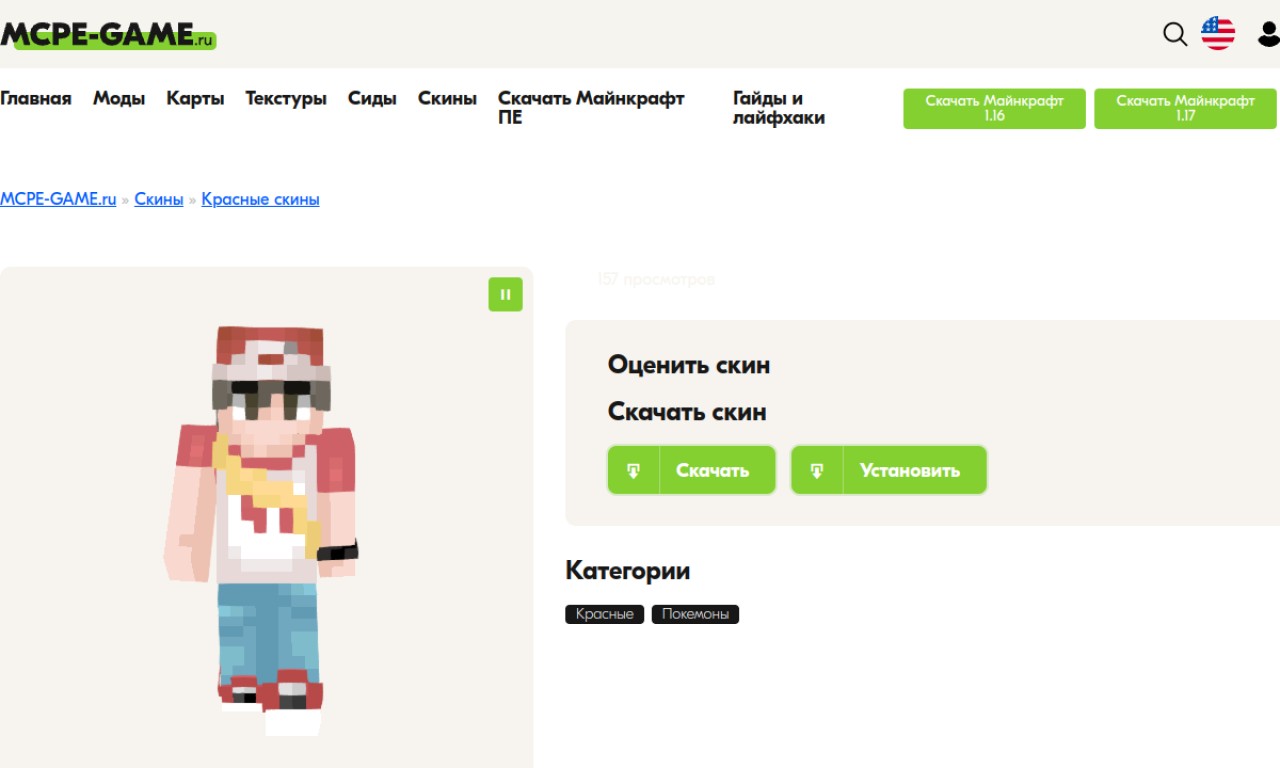Open the Скины menu item
The height and width of the screenshot is (768, 1280).
pyautogui.click(x=447, y=98)
